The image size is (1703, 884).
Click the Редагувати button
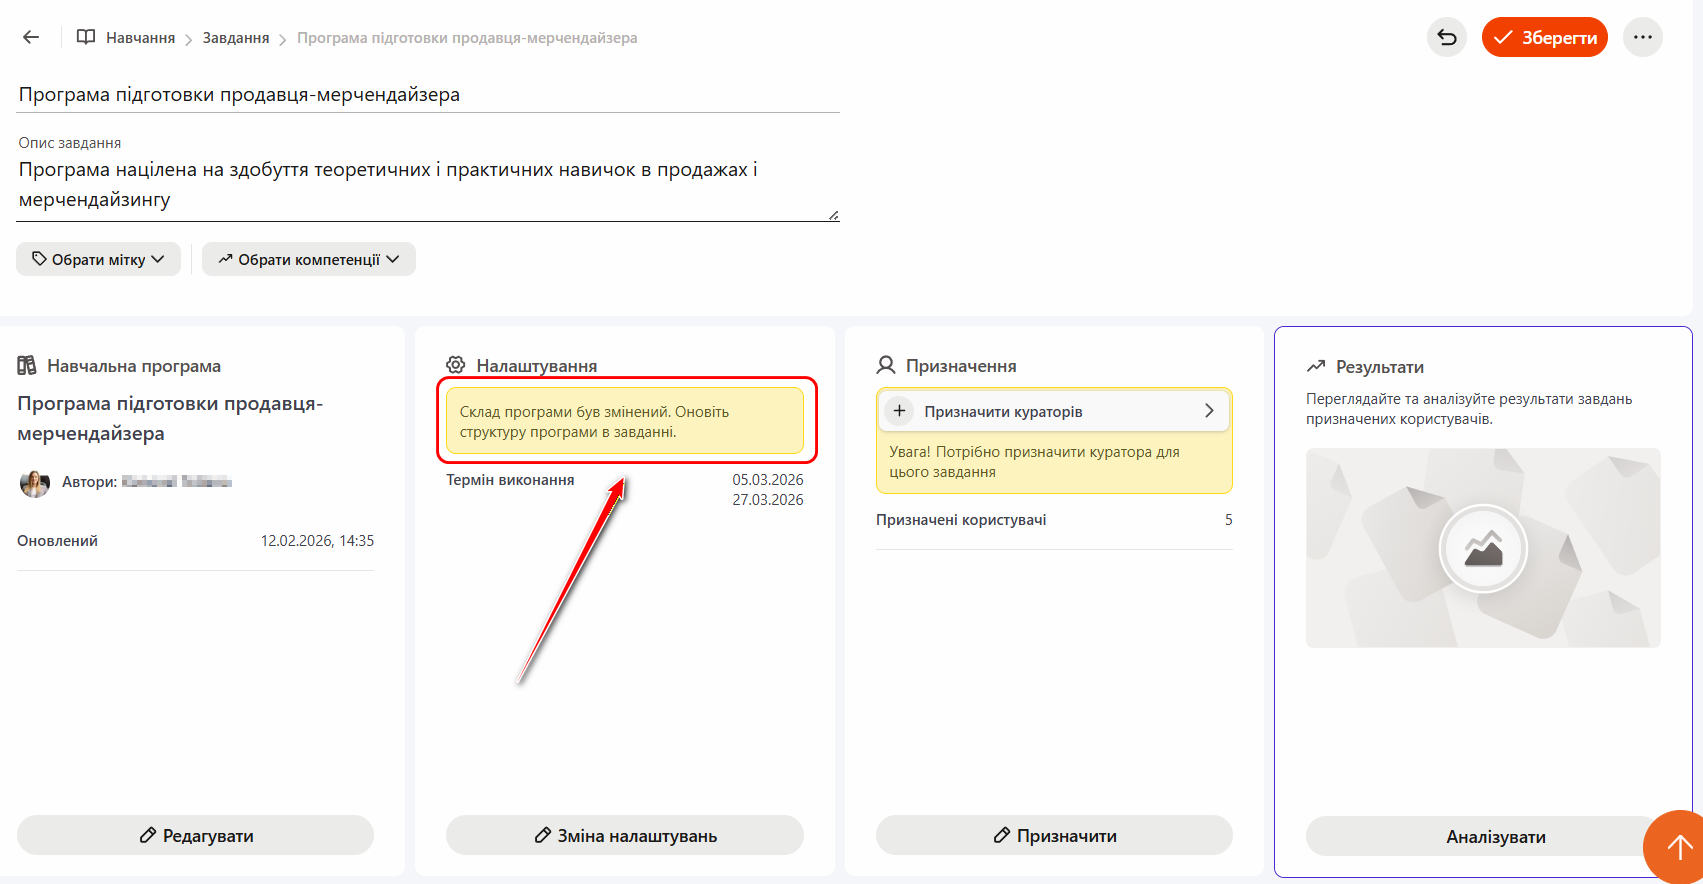tap(195, 835)
